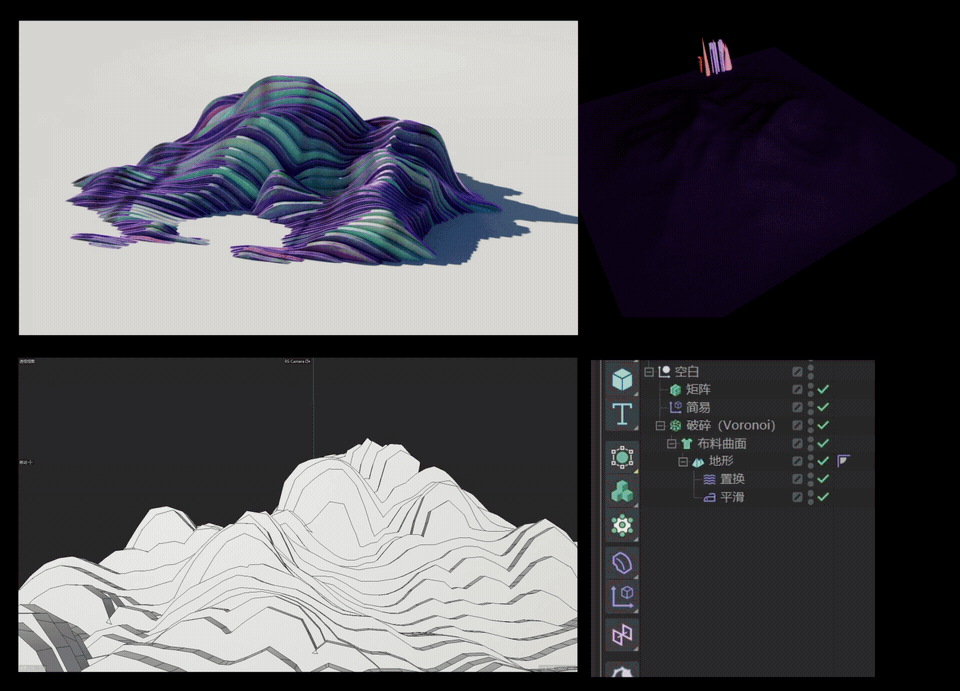
Task: Disable the 简易 effector's green checkmark
Action: coord(823,407)
